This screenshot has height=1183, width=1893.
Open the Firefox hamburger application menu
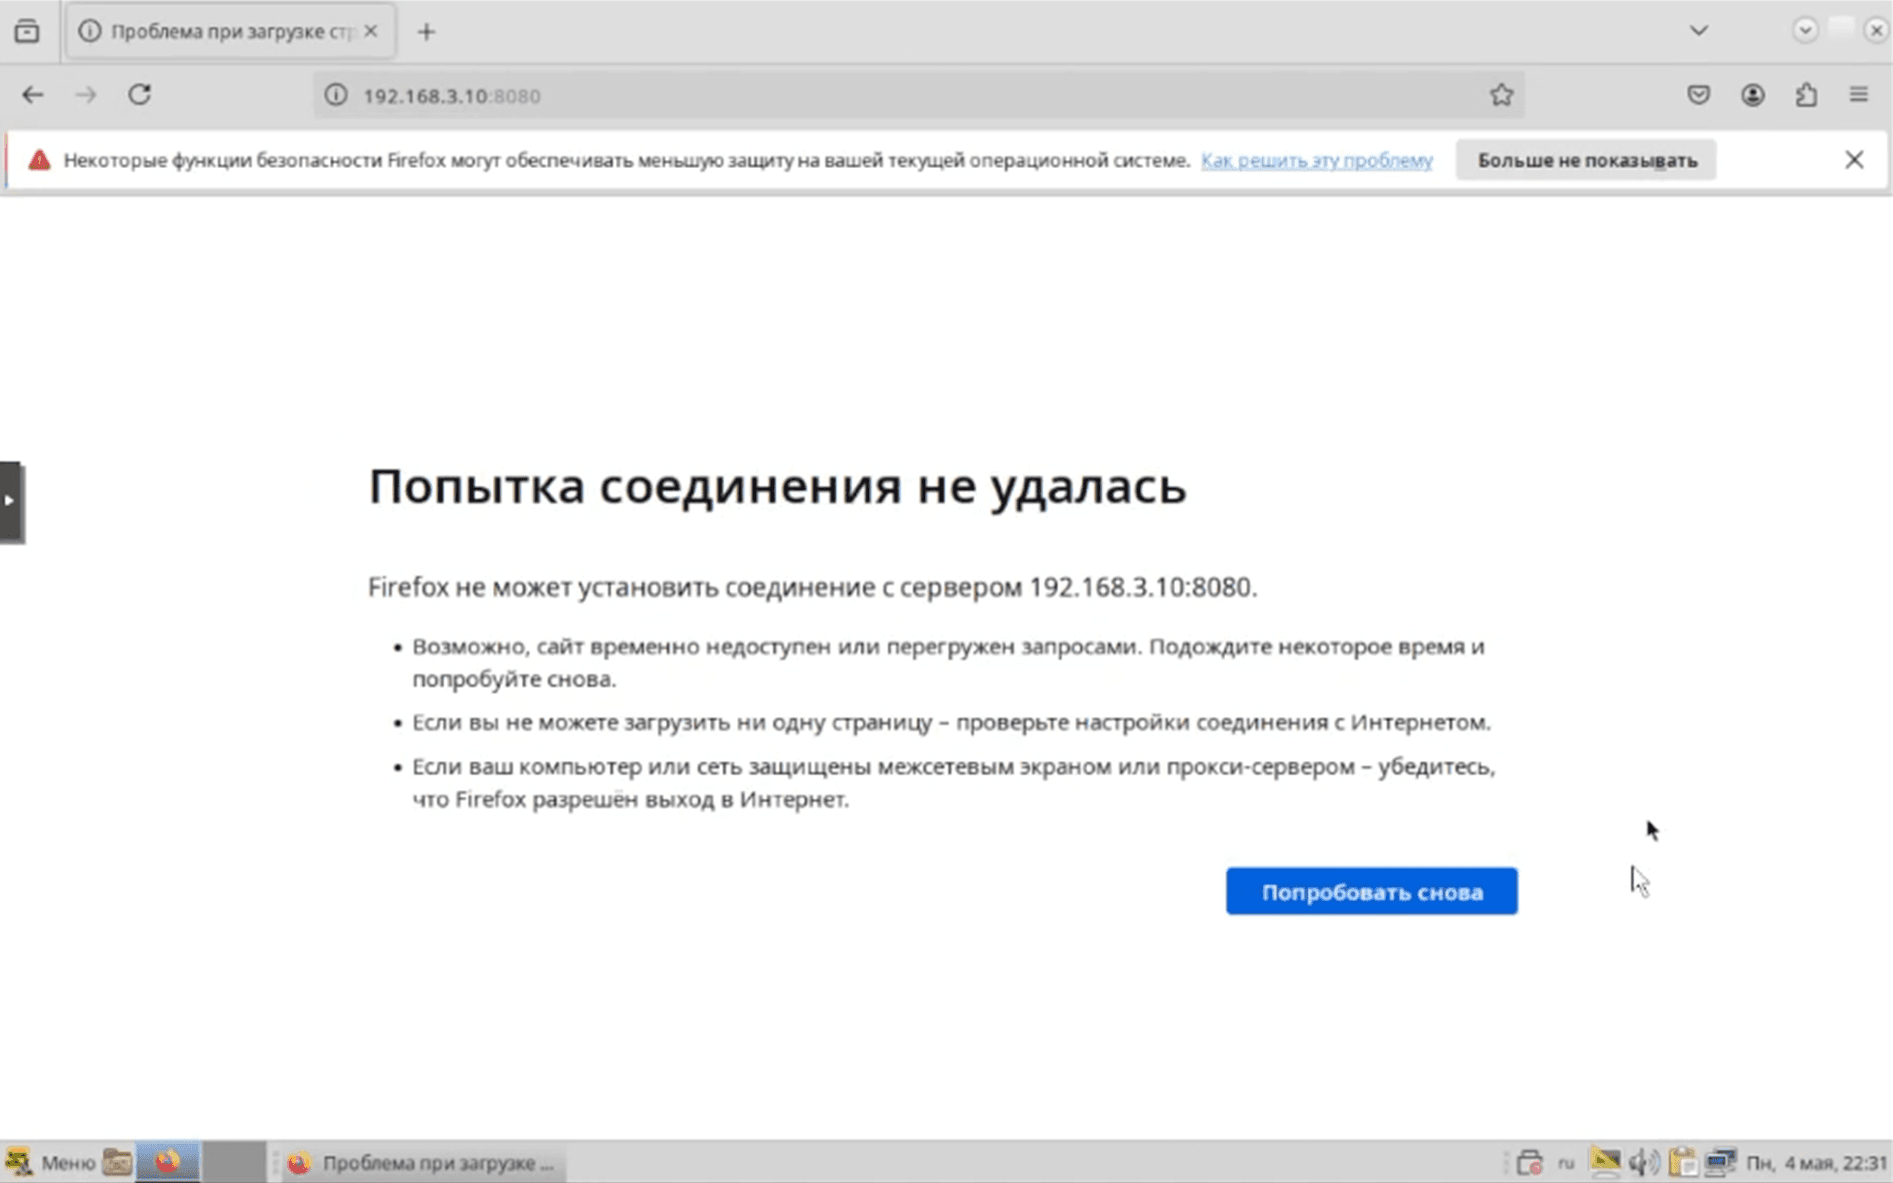pos(1859,95)
